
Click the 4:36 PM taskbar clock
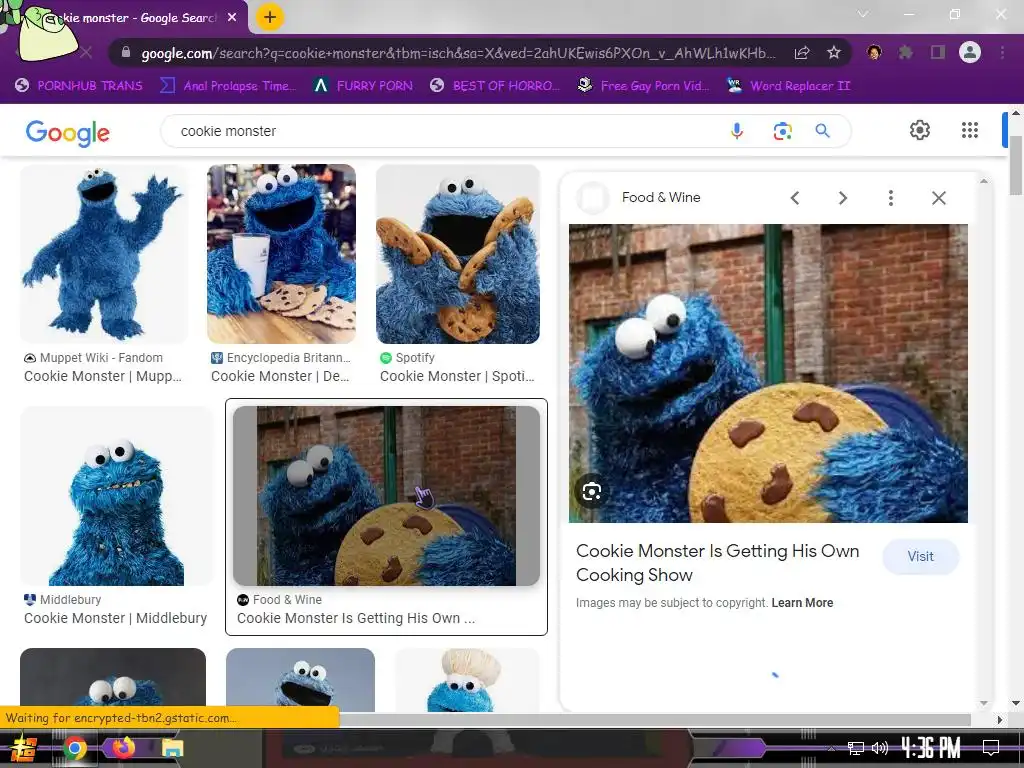[931, 748]
